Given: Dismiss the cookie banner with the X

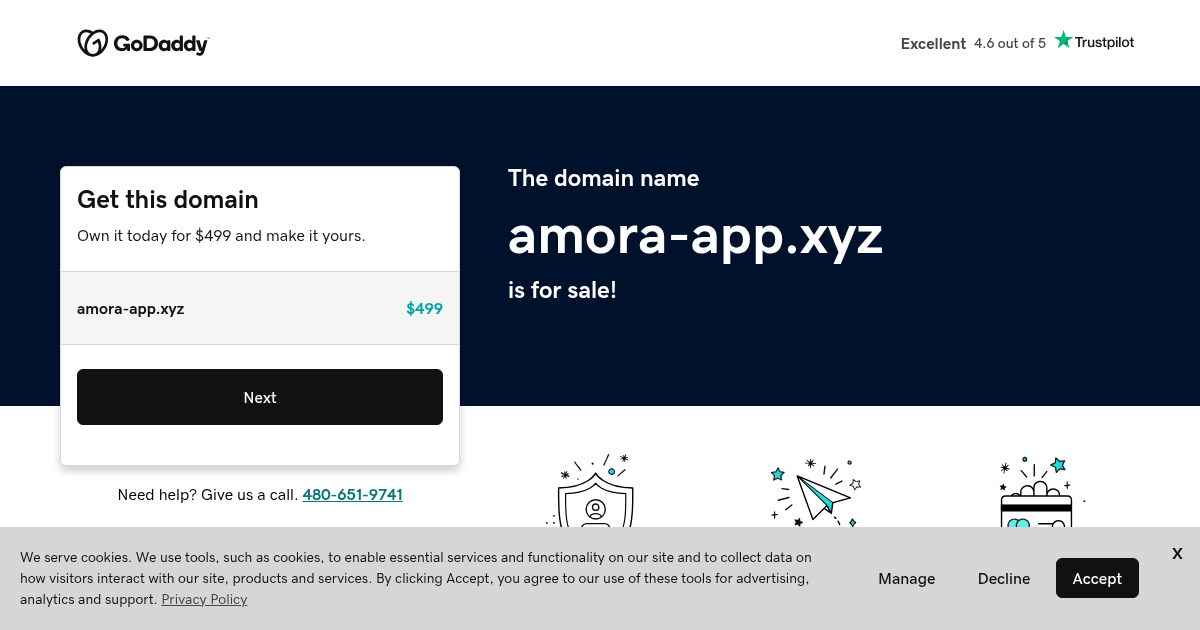Looking at the screenshot, I should 1177,553.
